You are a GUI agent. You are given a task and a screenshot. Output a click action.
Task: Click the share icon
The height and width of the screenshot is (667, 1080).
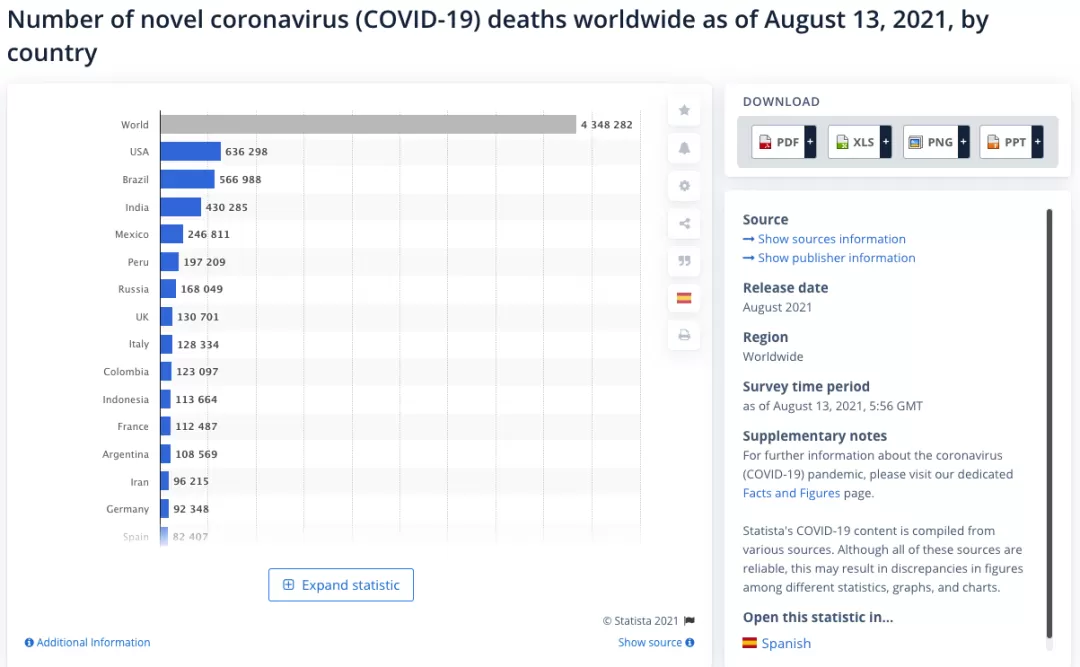coord(684,223)
